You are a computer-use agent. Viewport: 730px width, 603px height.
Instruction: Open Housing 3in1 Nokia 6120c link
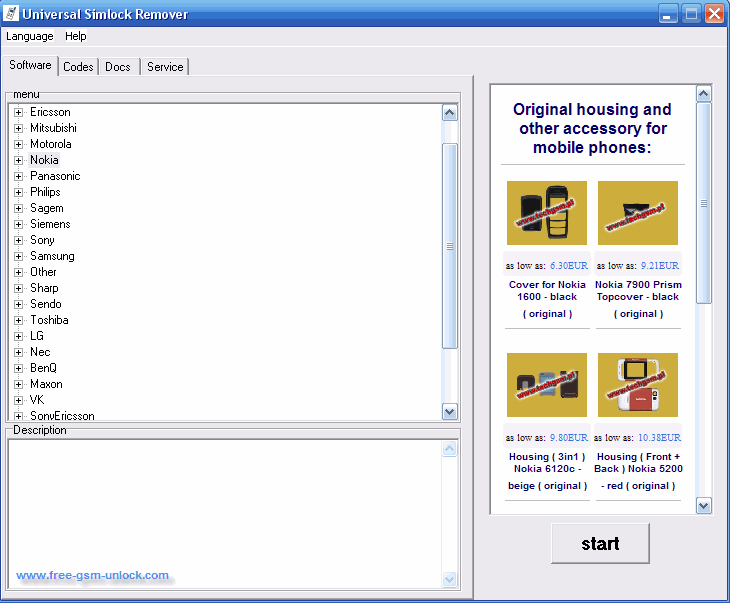point(547,471)
